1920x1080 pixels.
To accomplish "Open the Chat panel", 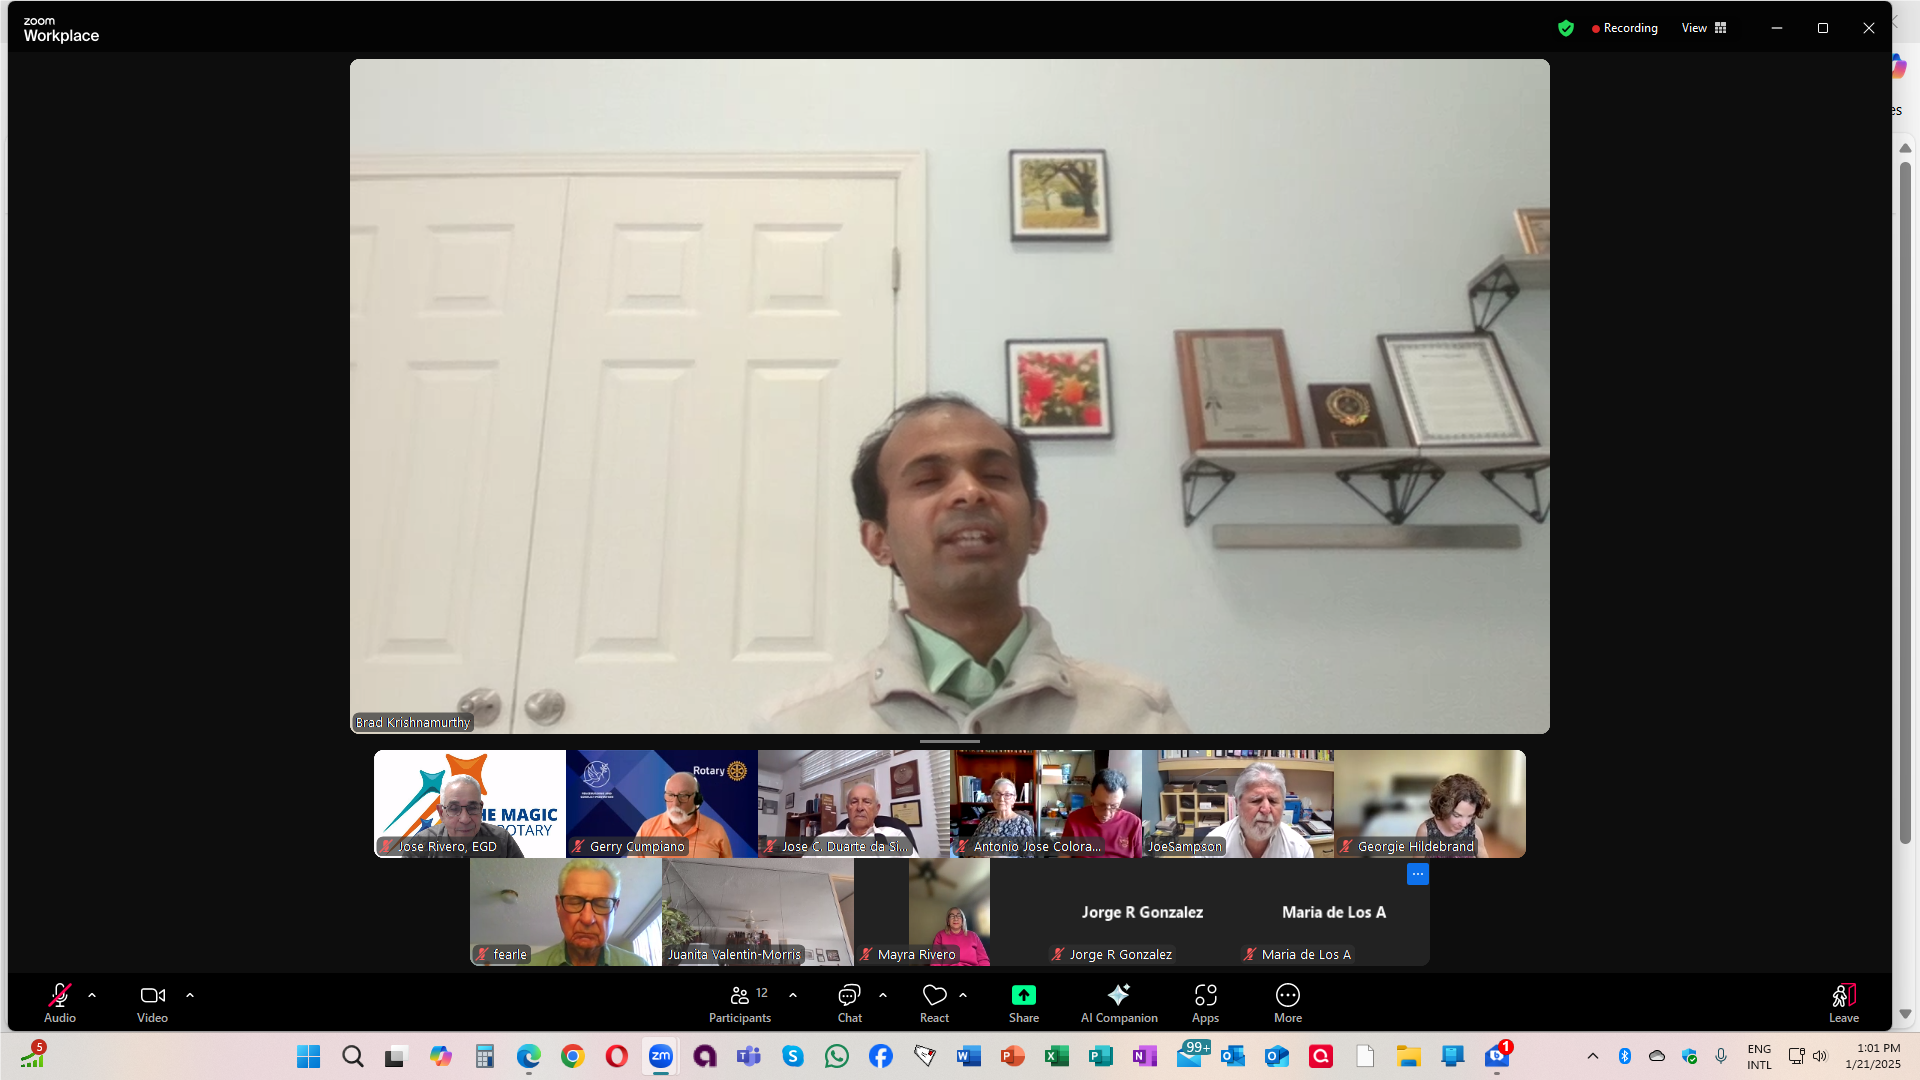I will tap(849, 1002).
